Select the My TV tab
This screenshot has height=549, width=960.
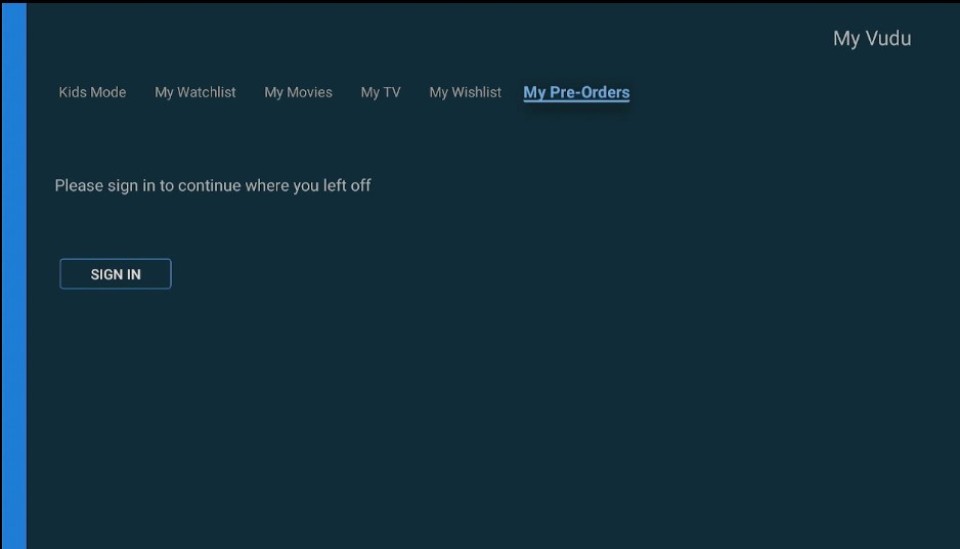coord(380,92)
